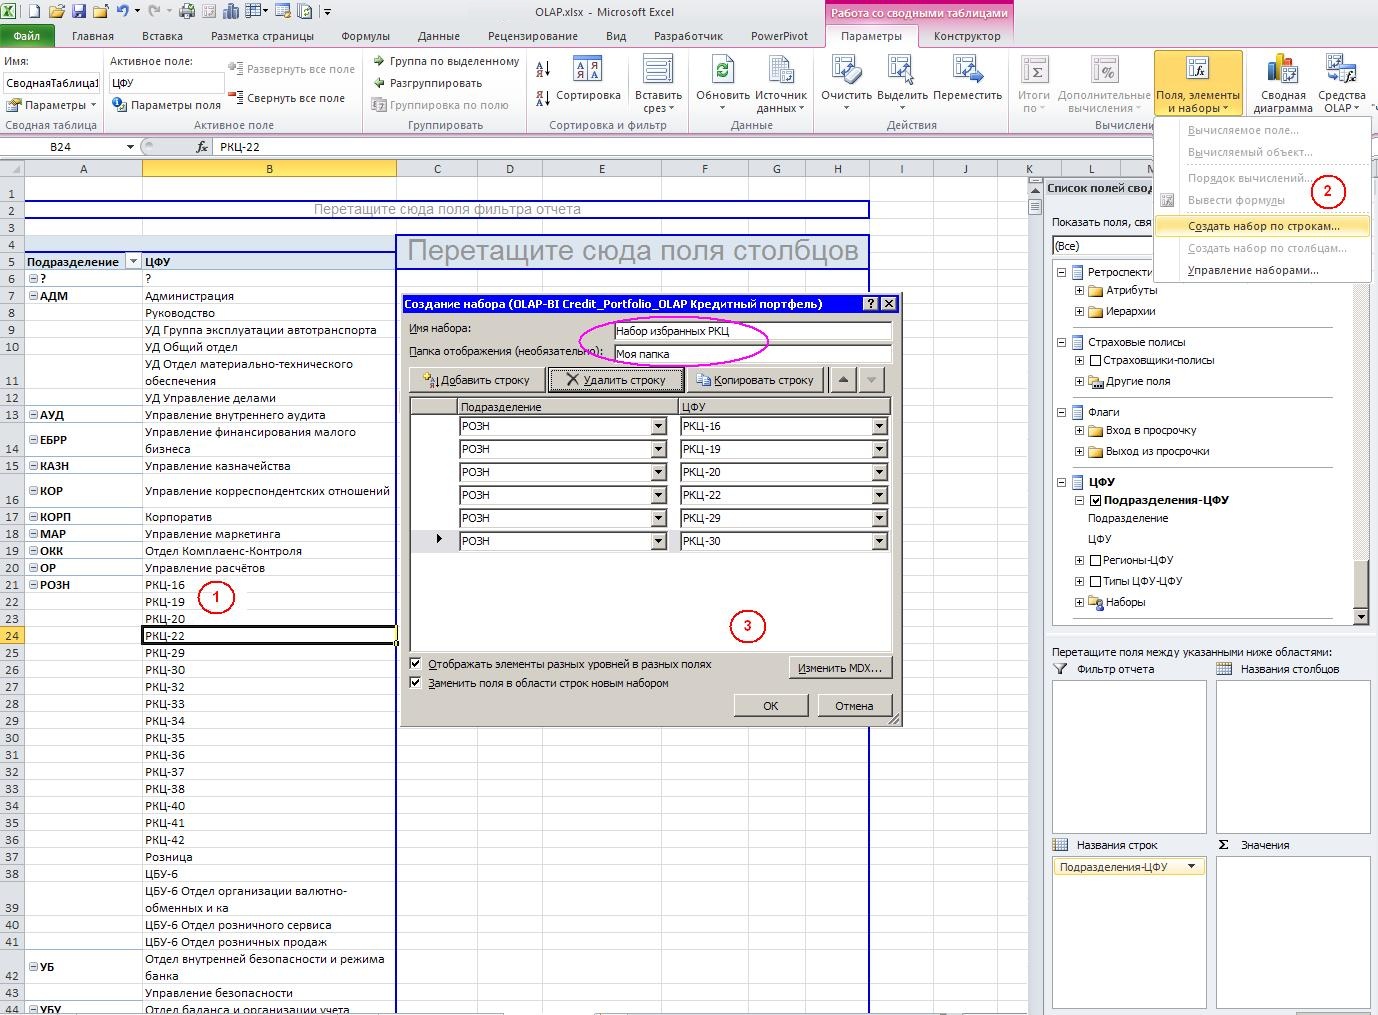Click the Папка отображения input field
Image resolution: width=1378 pixels, height=1015 pixels.
pyautogui.click(x=751, y=354)
